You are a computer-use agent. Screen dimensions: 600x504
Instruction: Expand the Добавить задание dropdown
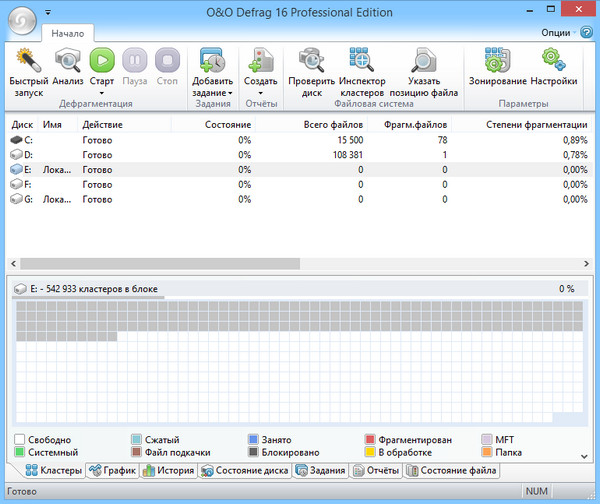(212, 93)
